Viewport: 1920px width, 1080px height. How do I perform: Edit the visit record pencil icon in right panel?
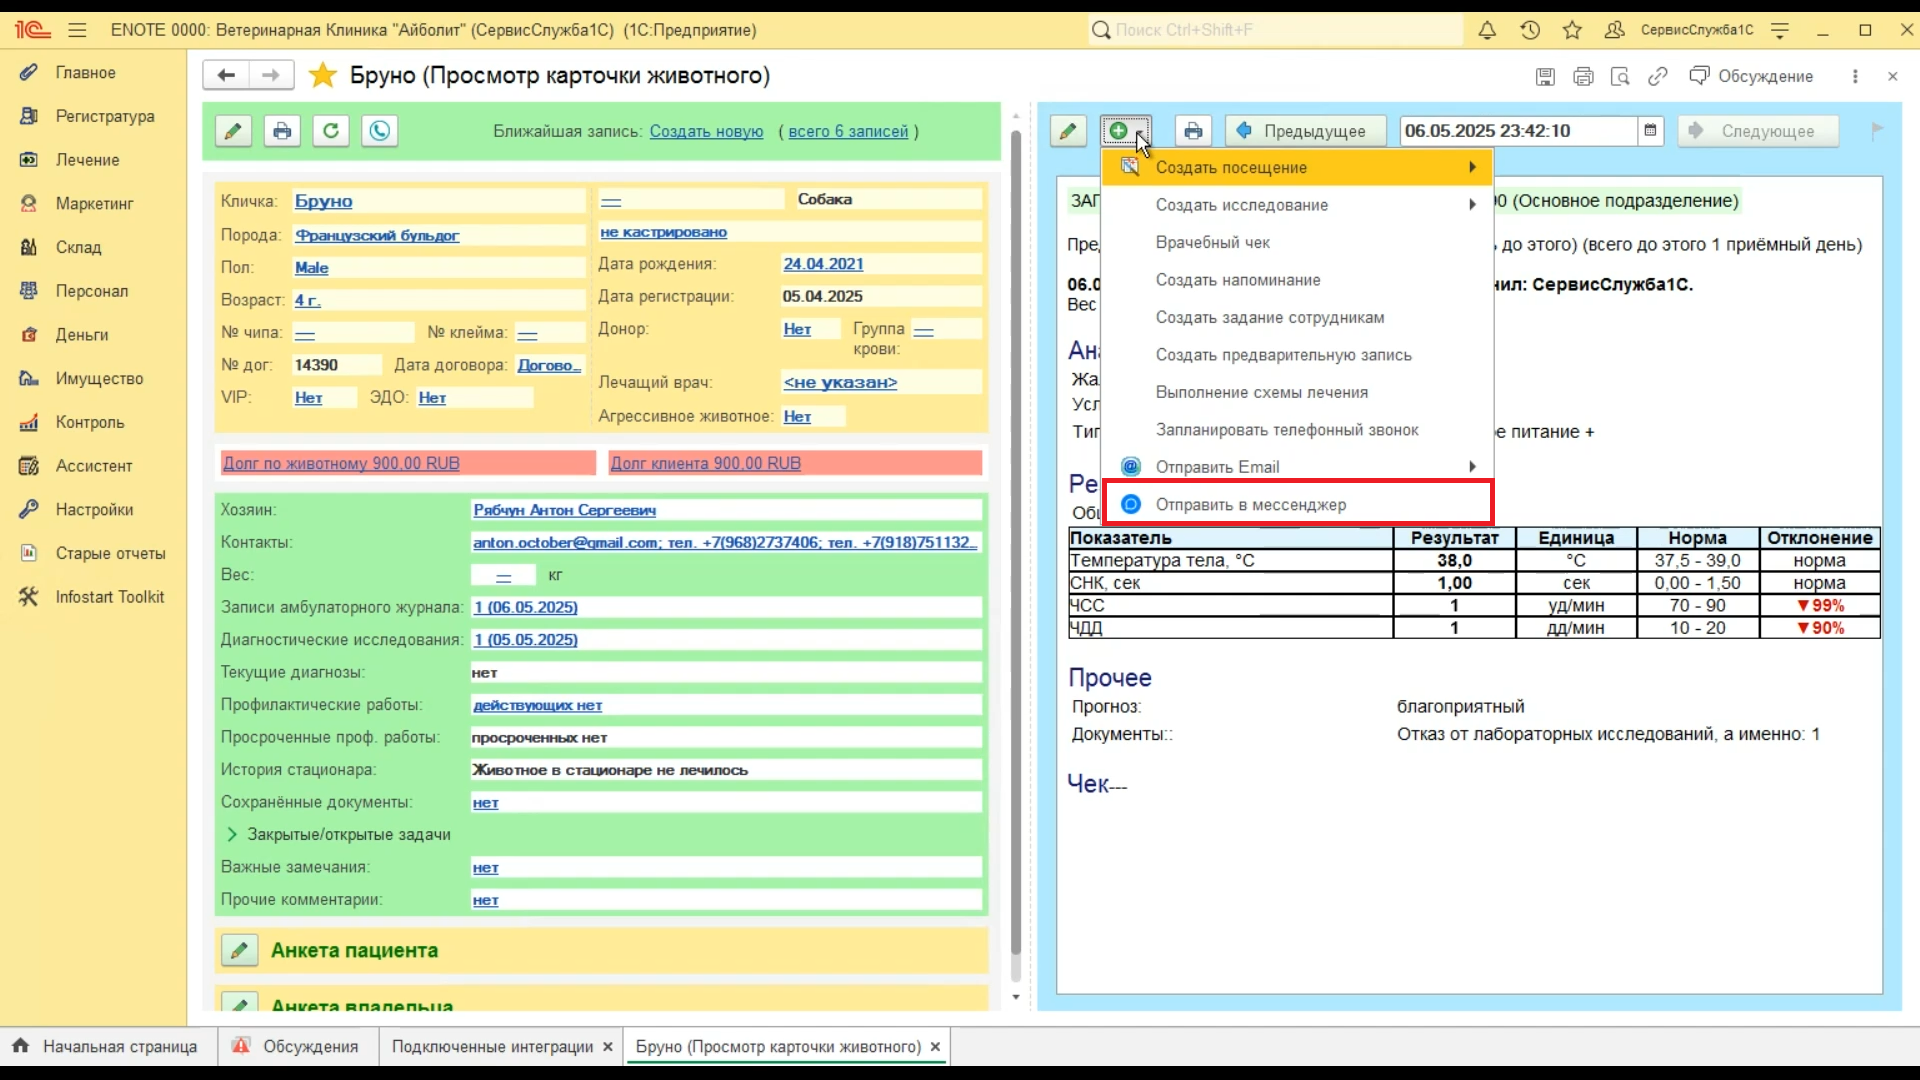tap(1068, 131)
